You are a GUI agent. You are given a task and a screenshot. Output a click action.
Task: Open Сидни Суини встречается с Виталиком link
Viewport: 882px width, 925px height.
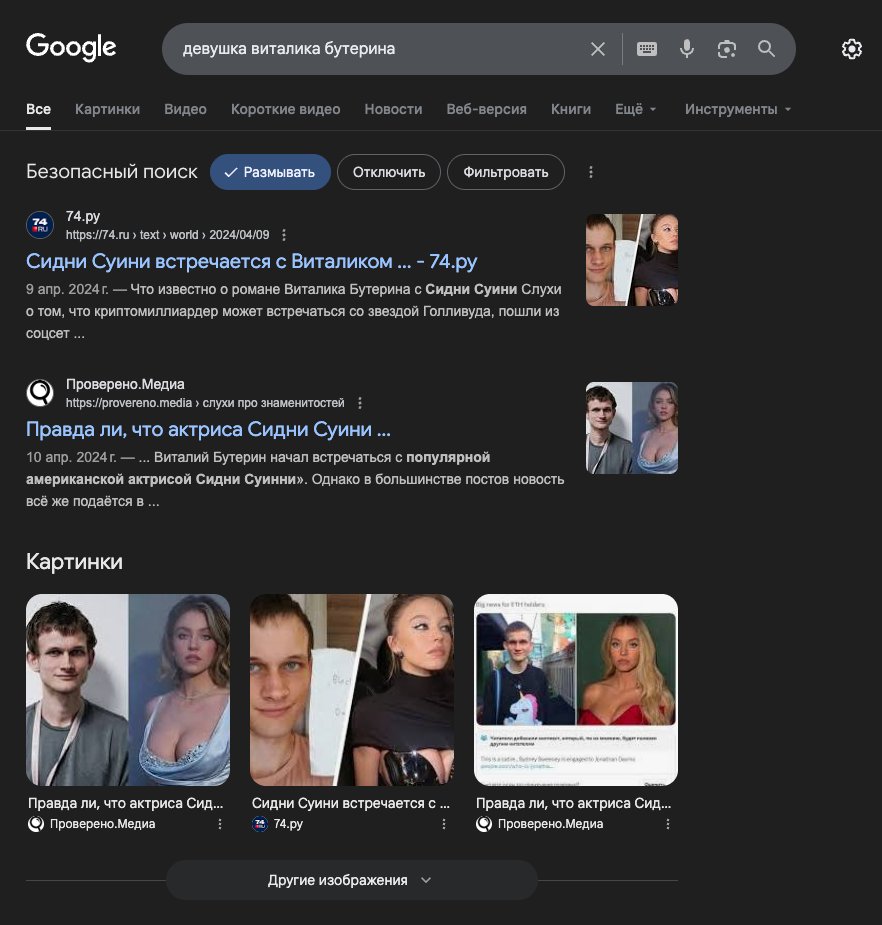click(252, 261)
